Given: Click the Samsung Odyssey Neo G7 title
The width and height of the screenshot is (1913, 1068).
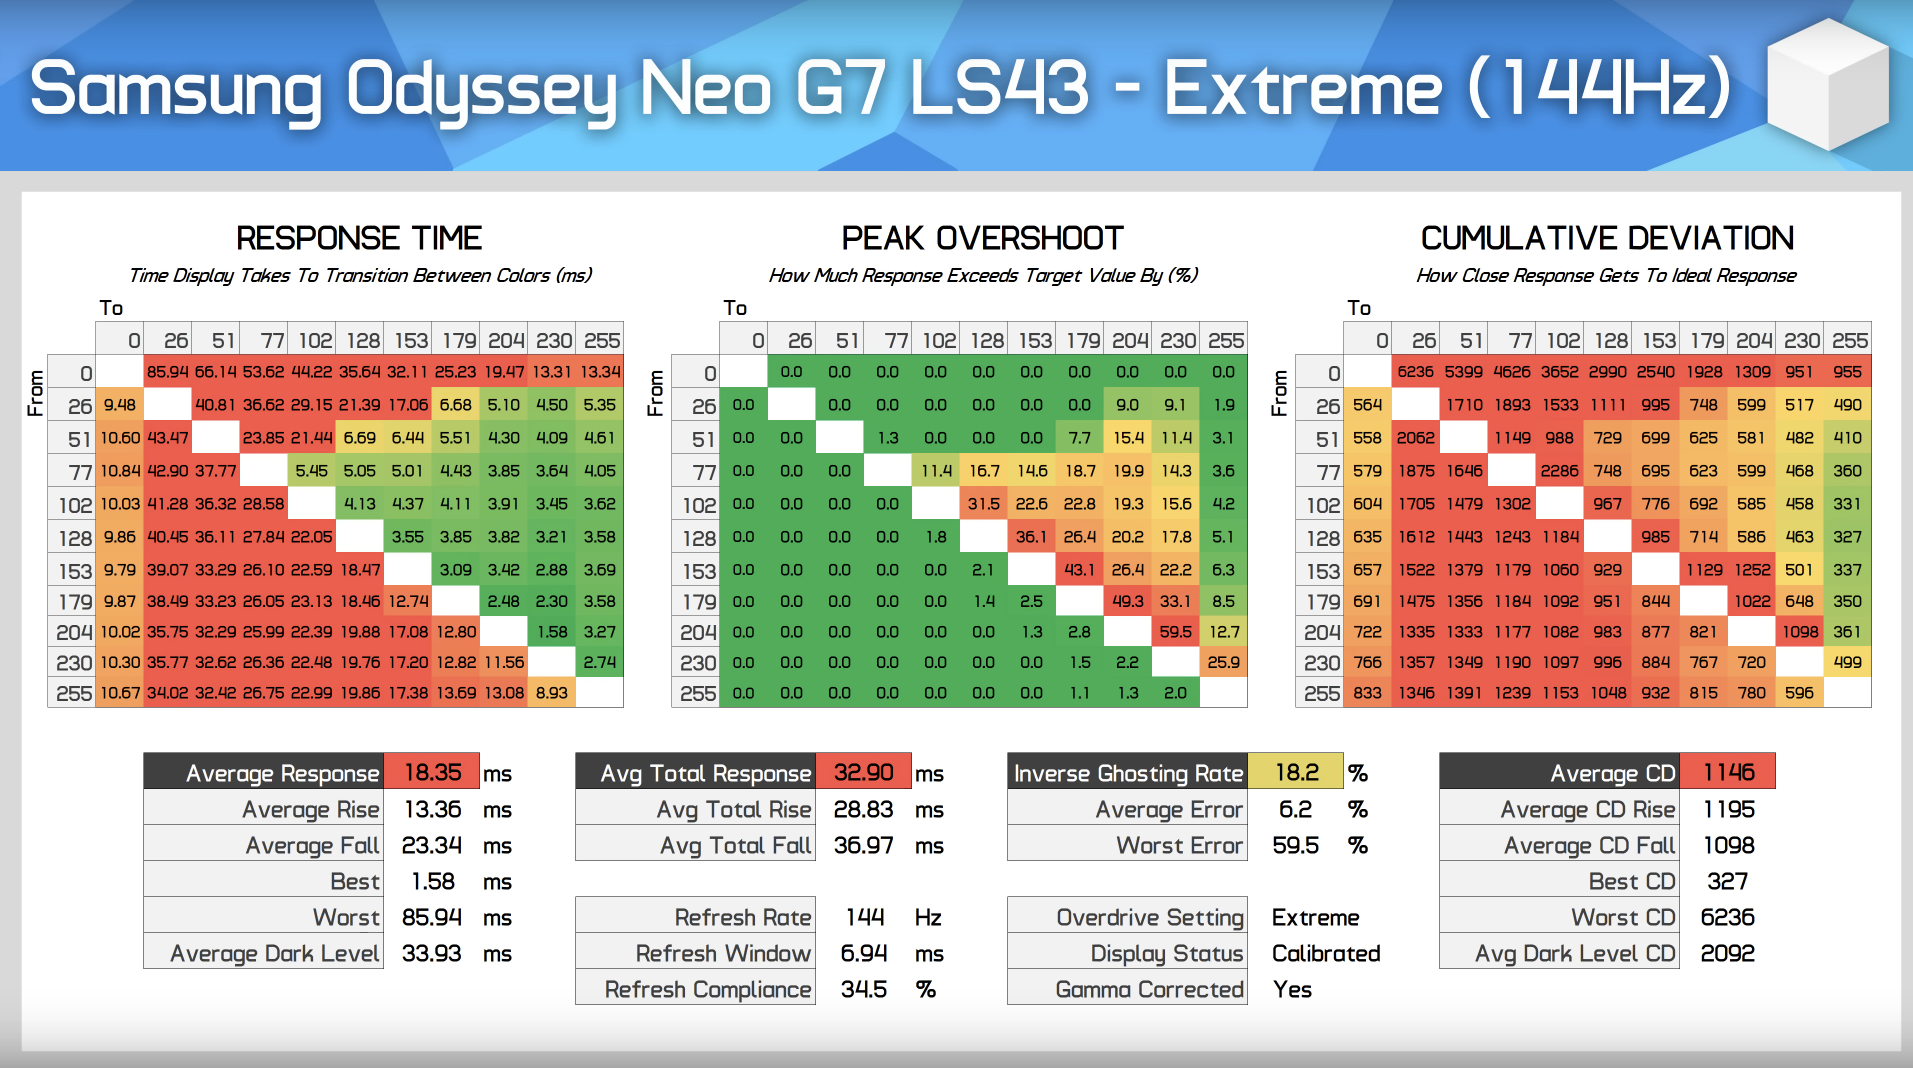Looking at the screenshot, I should pyautogui.click(x=881, y=90).
